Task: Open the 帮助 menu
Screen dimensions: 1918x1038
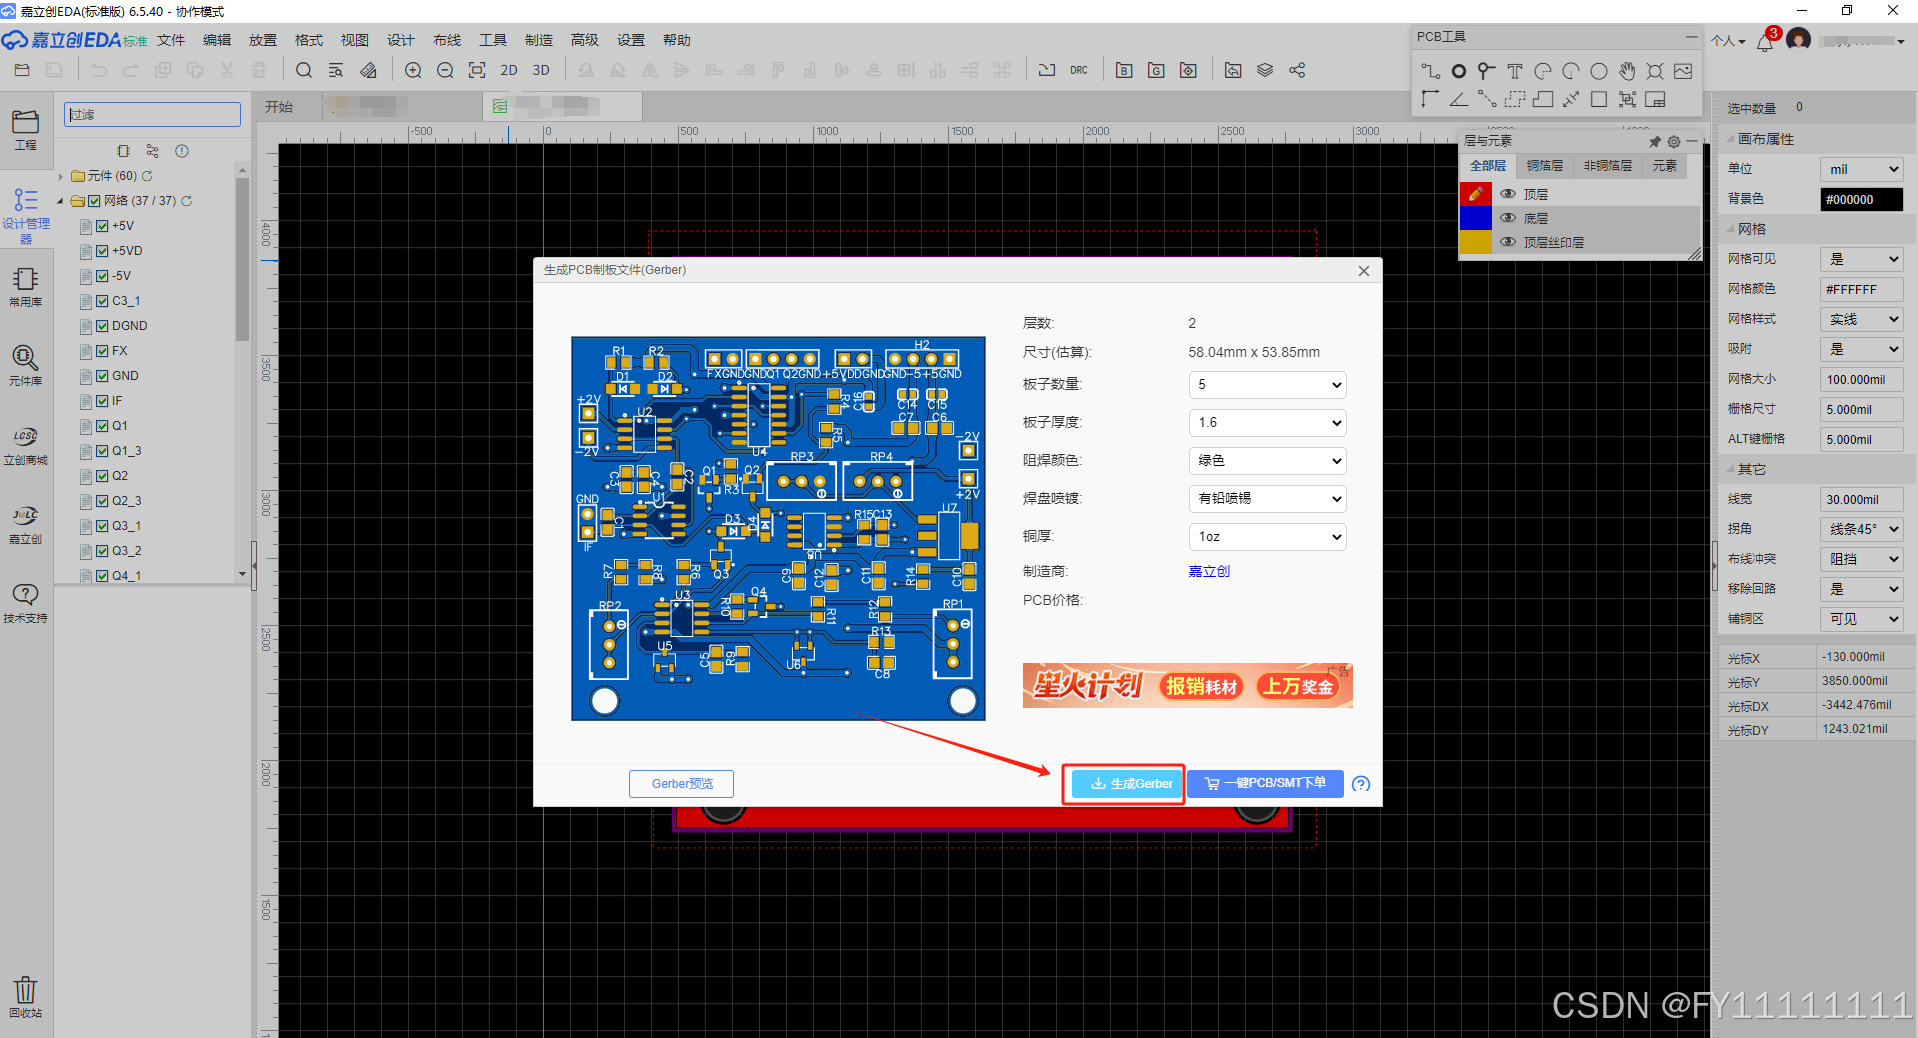Action: click(677, 40)
